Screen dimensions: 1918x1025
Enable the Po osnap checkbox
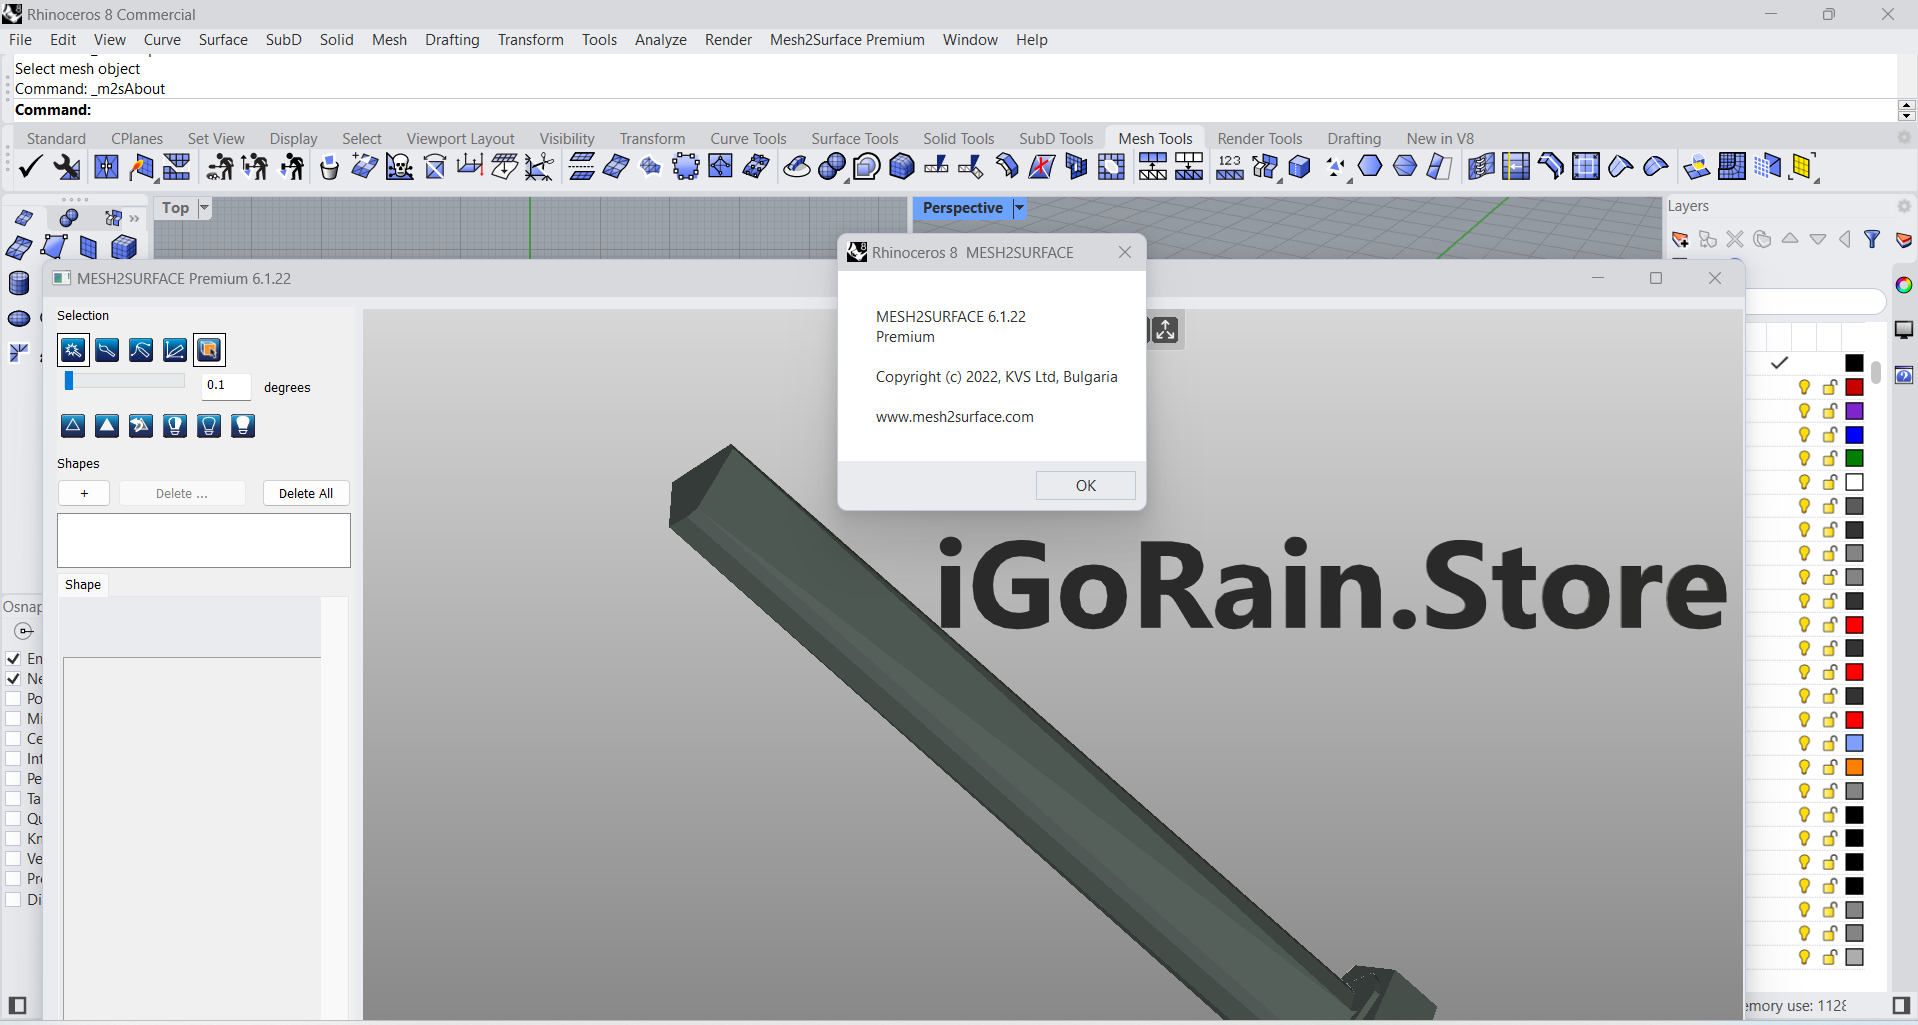(14, 698)
